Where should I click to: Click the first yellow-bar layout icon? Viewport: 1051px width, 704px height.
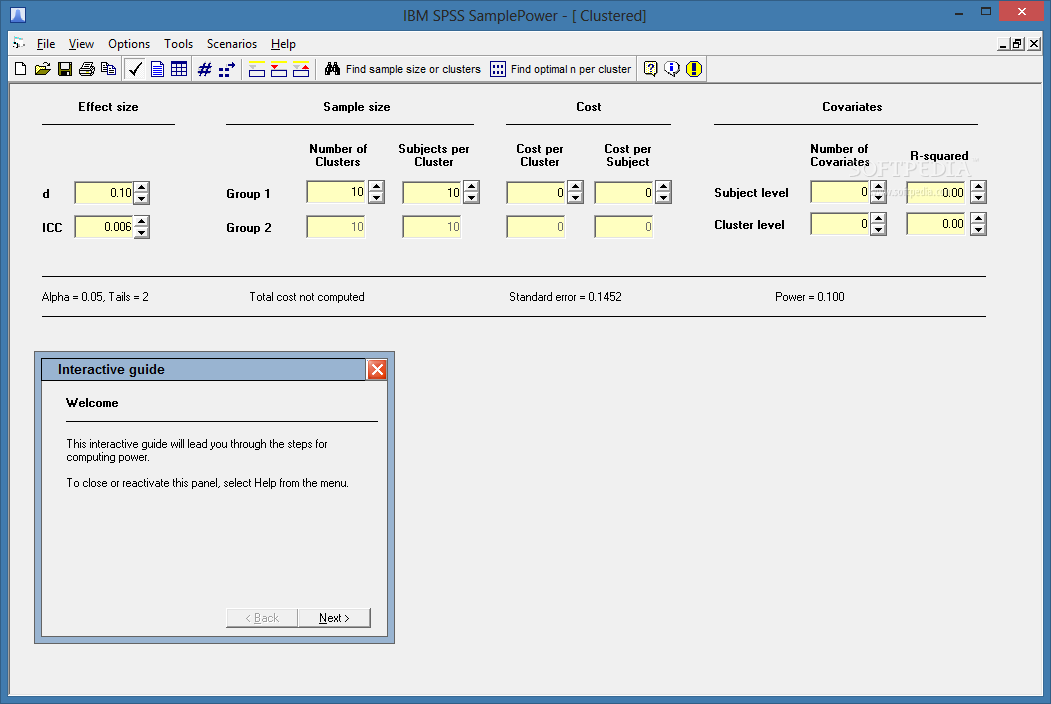click(x=257, y=69)
